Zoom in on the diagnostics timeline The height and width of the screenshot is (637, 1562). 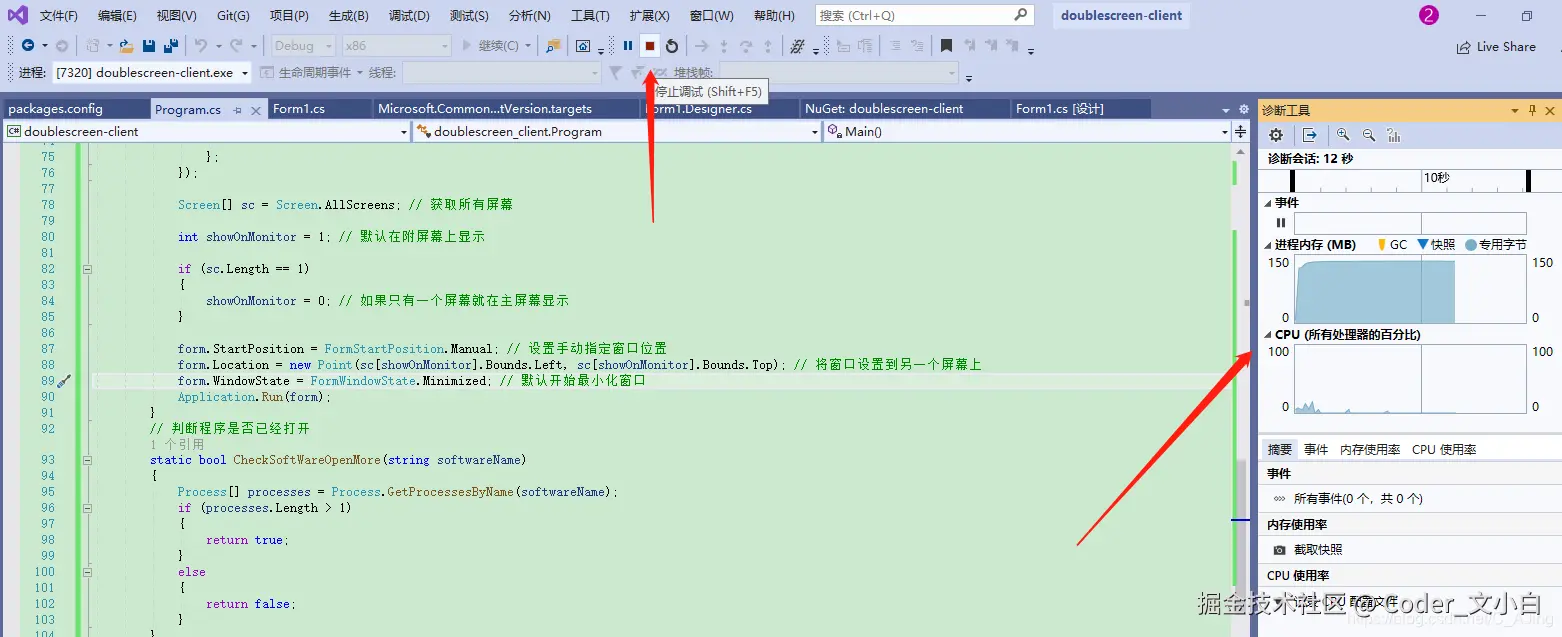click(1343, 135)
